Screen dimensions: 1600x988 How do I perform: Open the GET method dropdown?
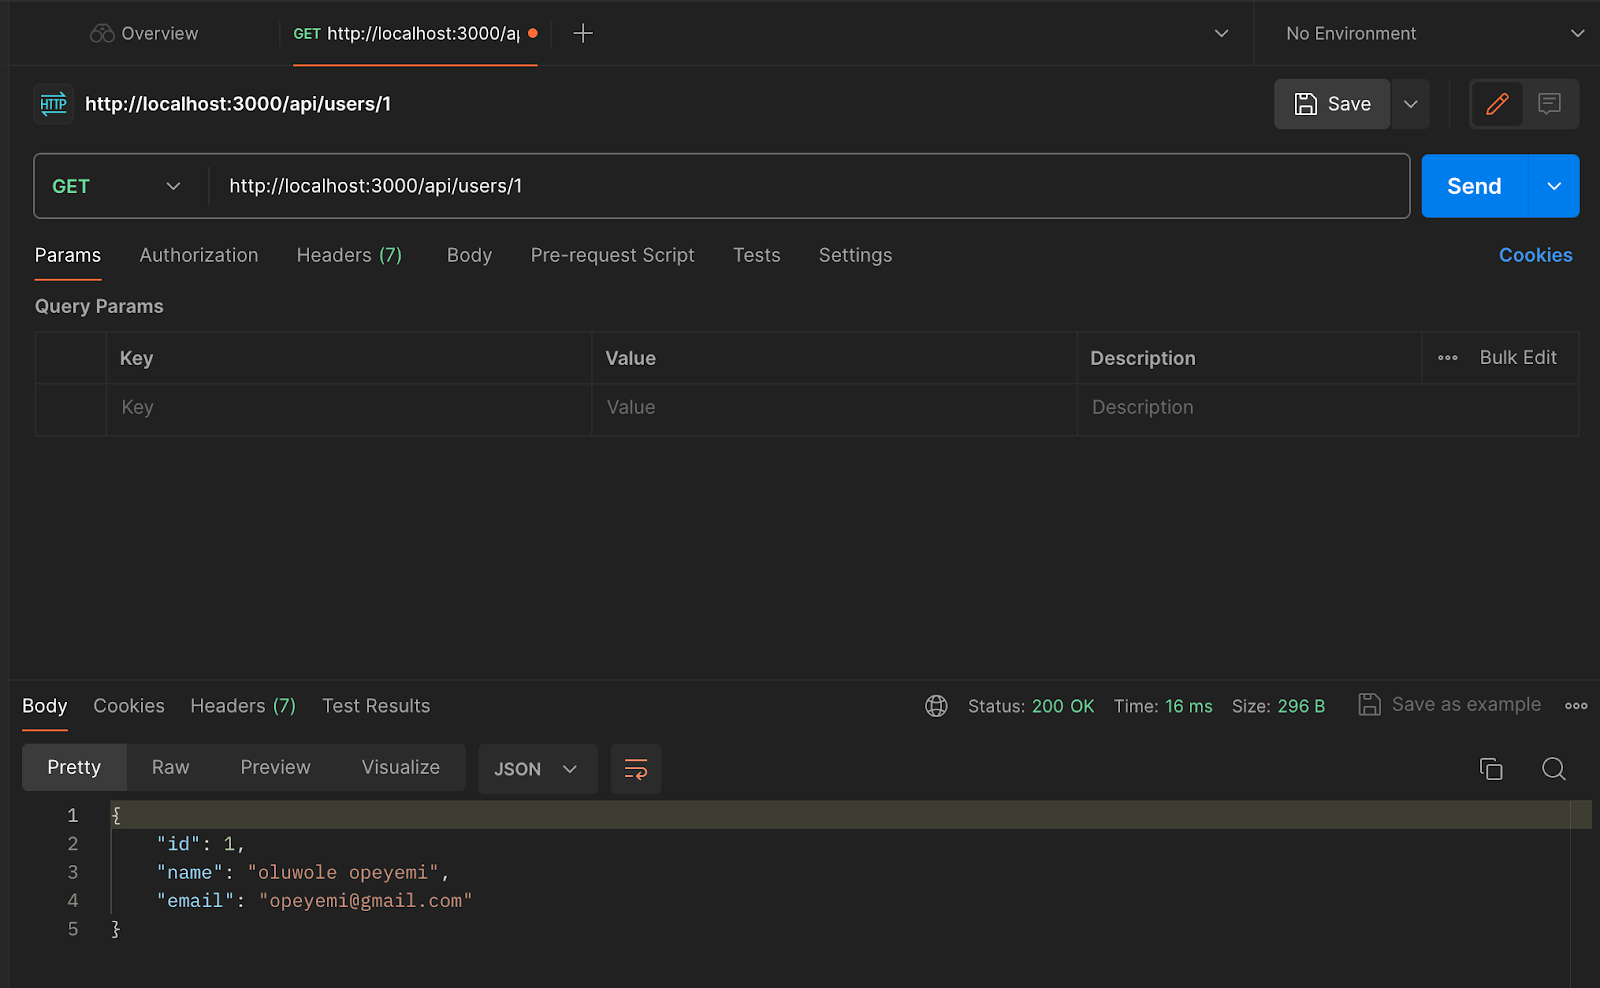point(117,186)
